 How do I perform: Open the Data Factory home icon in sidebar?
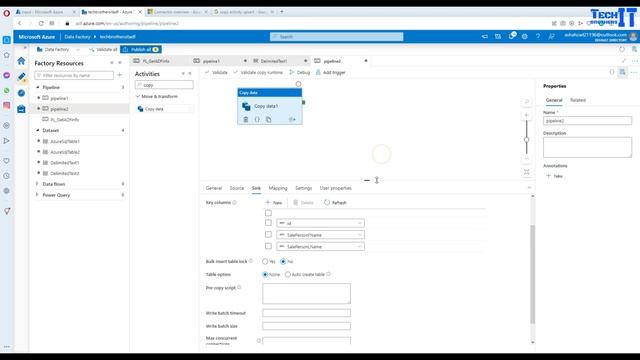pos(21,61)
